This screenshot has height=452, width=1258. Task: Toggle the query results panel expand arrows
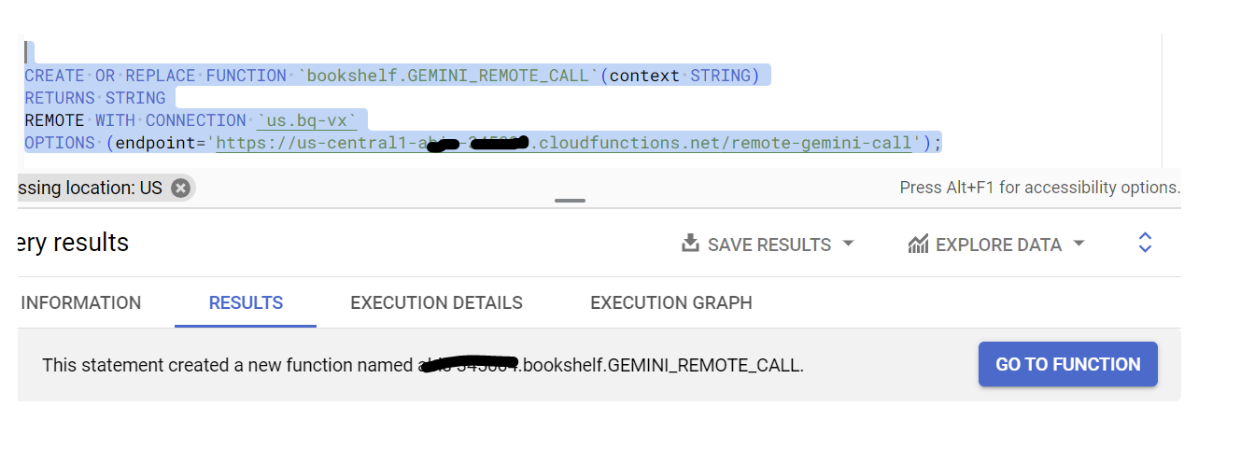pos(1145,243)
